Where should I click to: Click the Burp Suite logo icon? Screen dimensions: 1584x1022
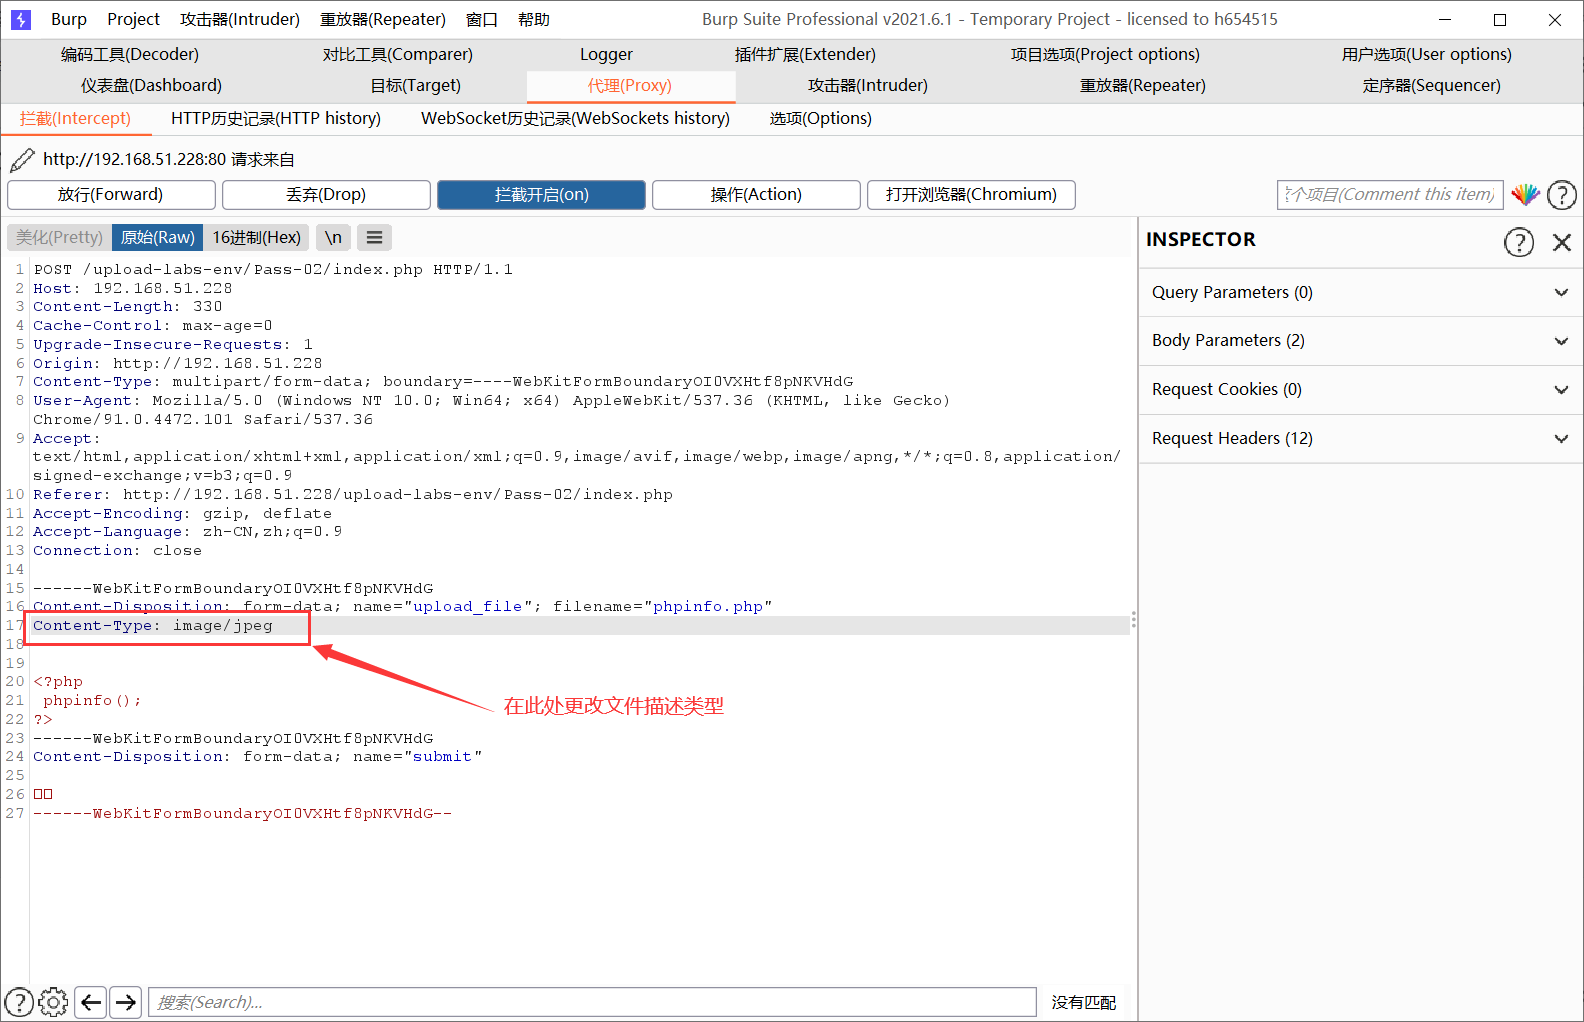[x=21, y=19]
